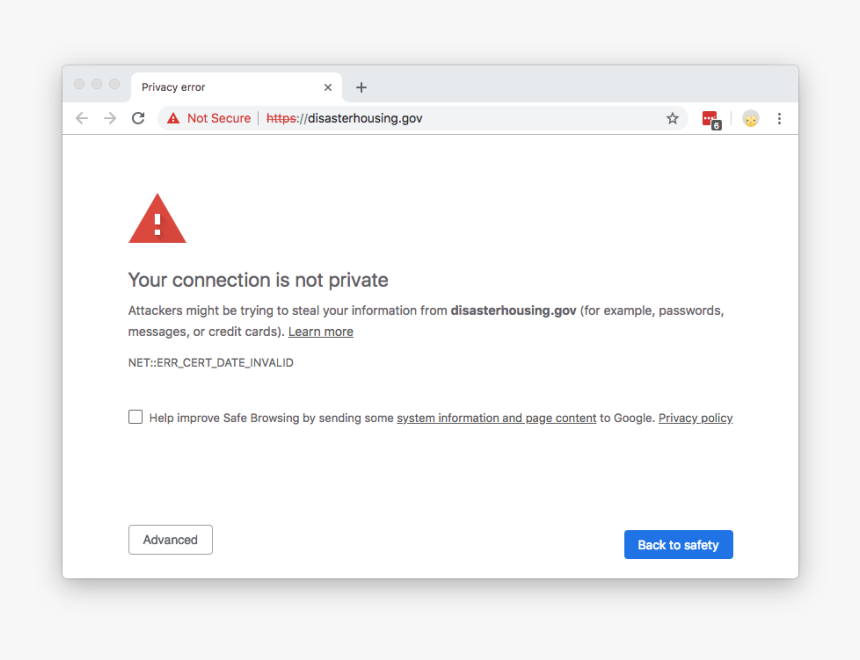Enable the Help improve Safe Browsing checkbox
This screenshot has width=860, height=660.
click(135, 417)
